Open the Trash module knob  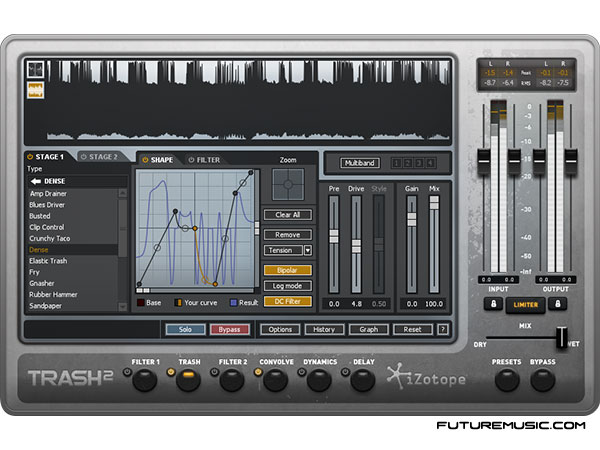tap(188, 380)
